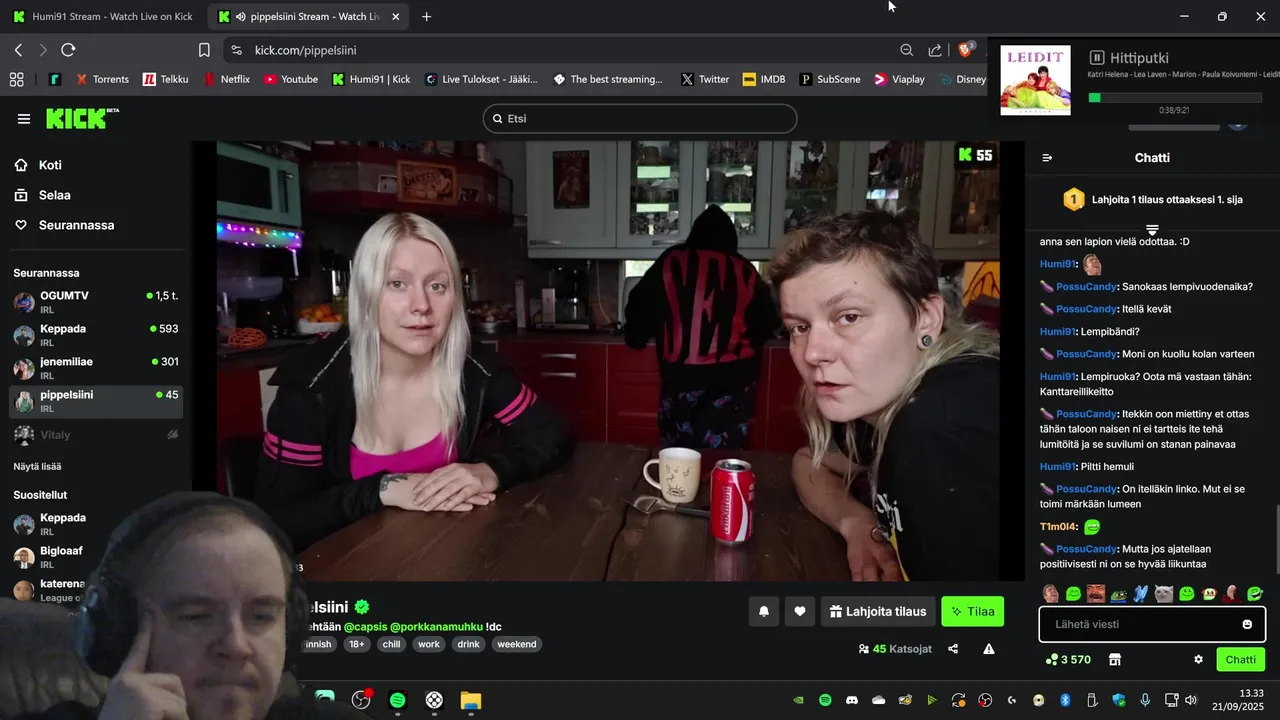This screenshot has height=720, width=1280.
Task: Click the volume icon in system tray
Action: [1191, 700]
